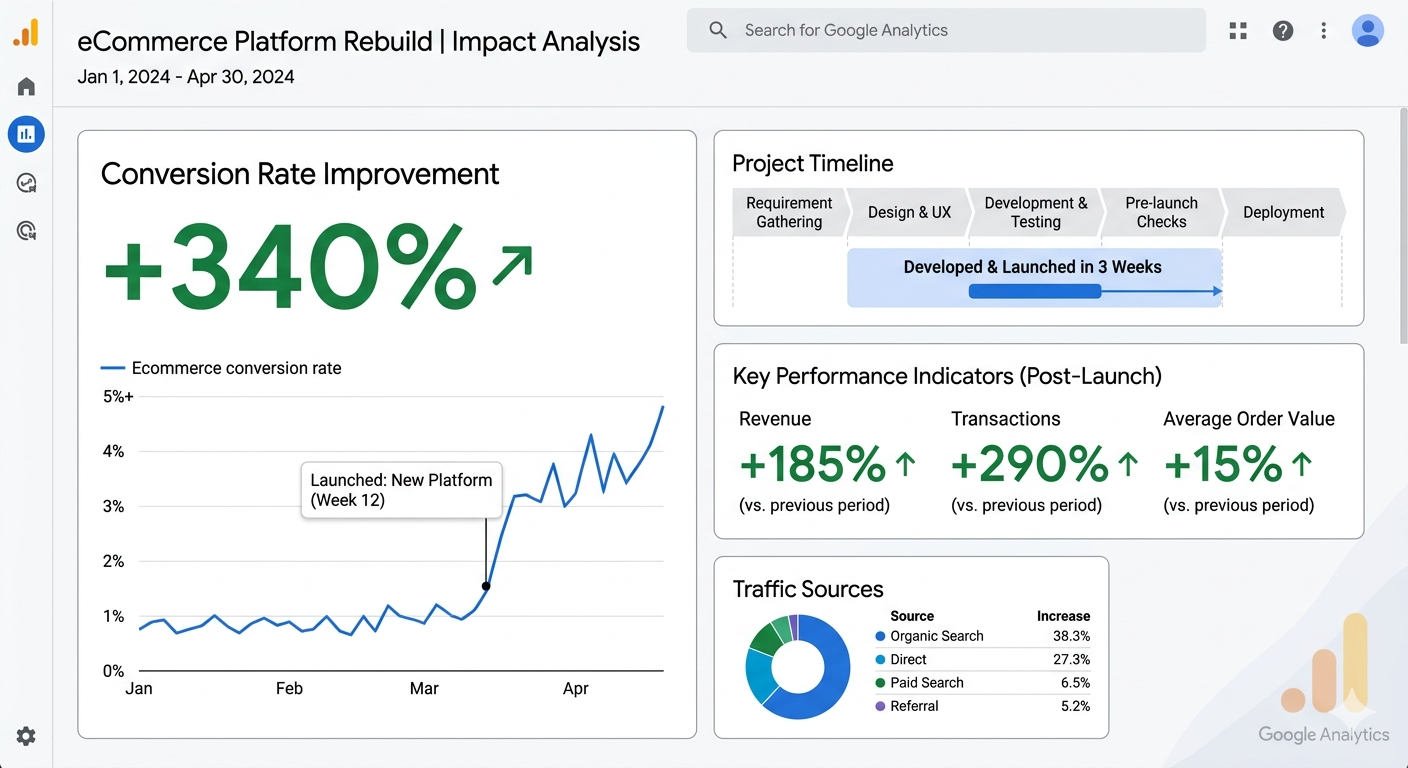Open the Home icon in left sidebar
Image resolution: width=1408 pixels, height=768 pixels.
click(26, 87)
